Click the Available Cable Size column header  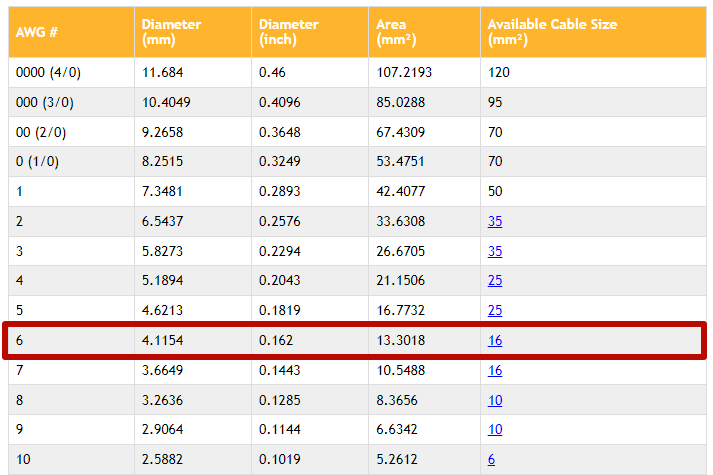click(552, 31)
